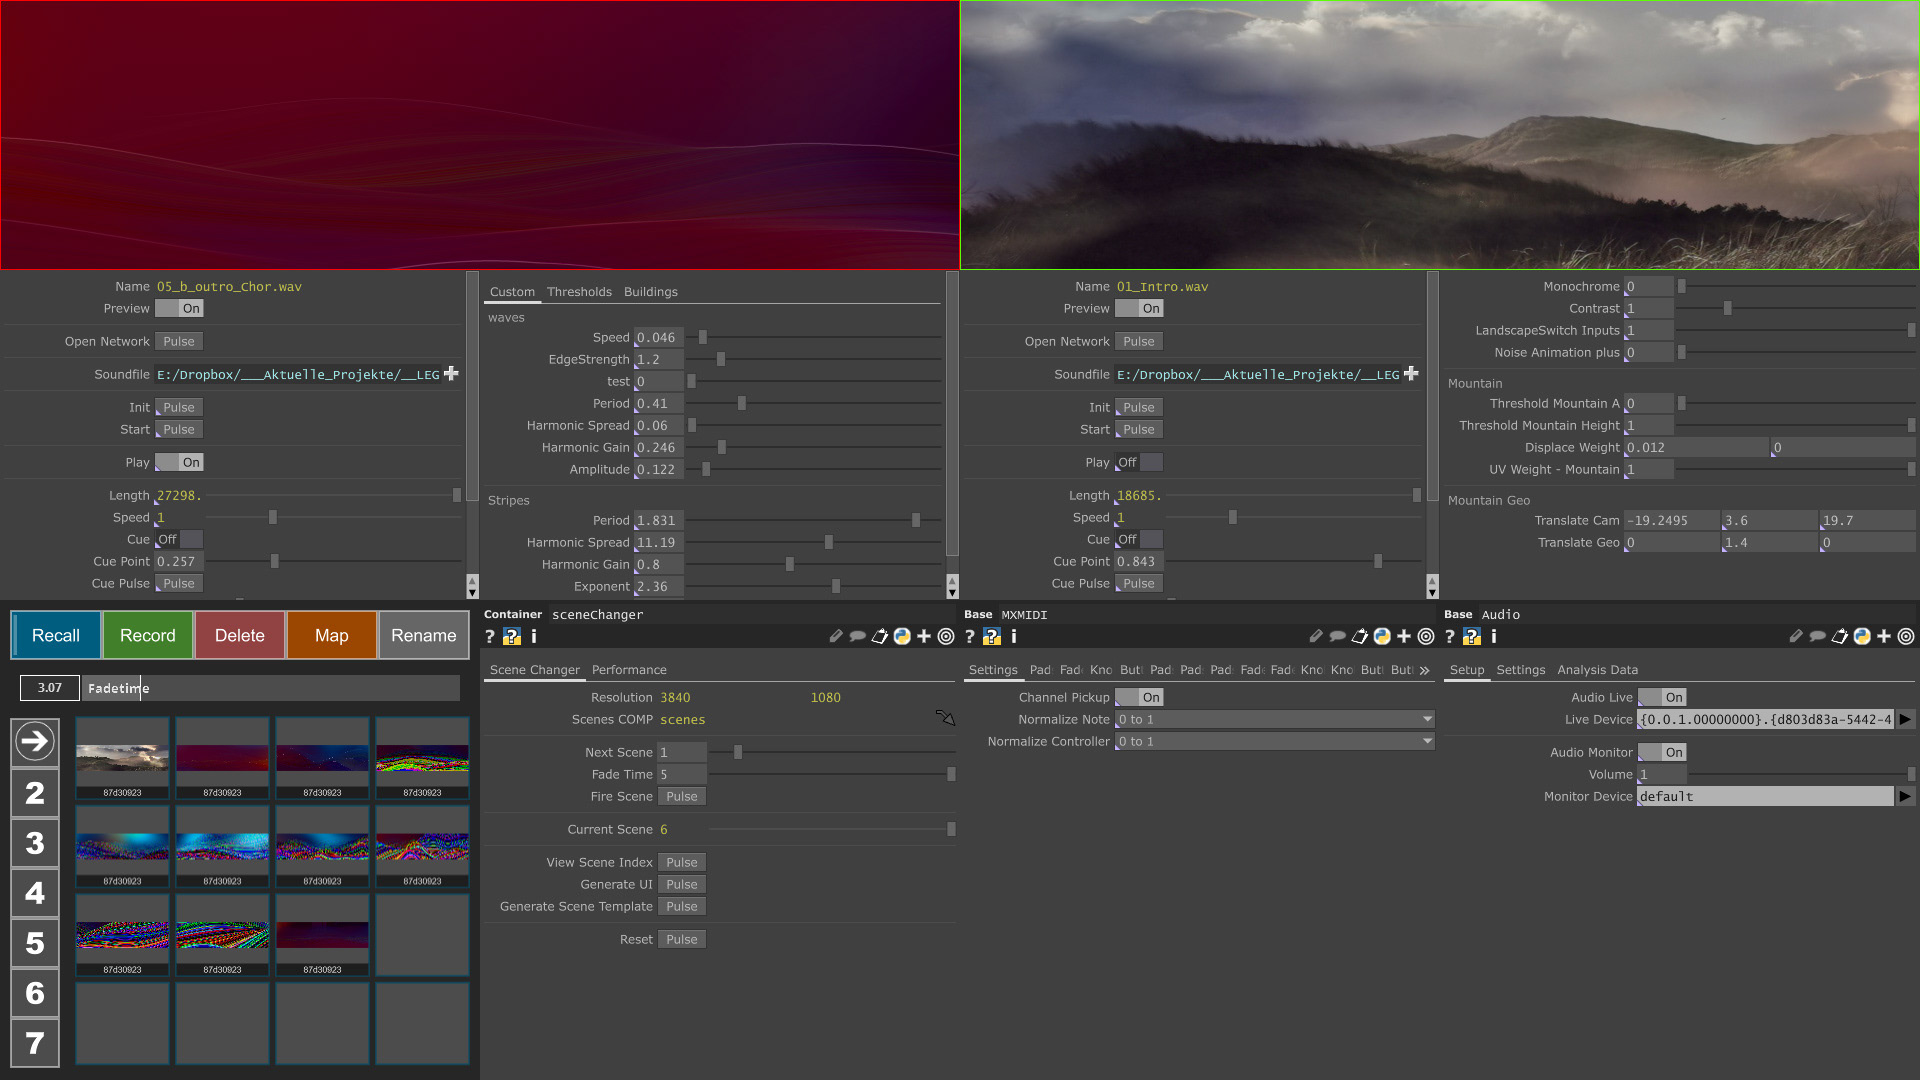
Task: Click plus next to 05_b_outro Soundfile path
Action: coord(451,374)
